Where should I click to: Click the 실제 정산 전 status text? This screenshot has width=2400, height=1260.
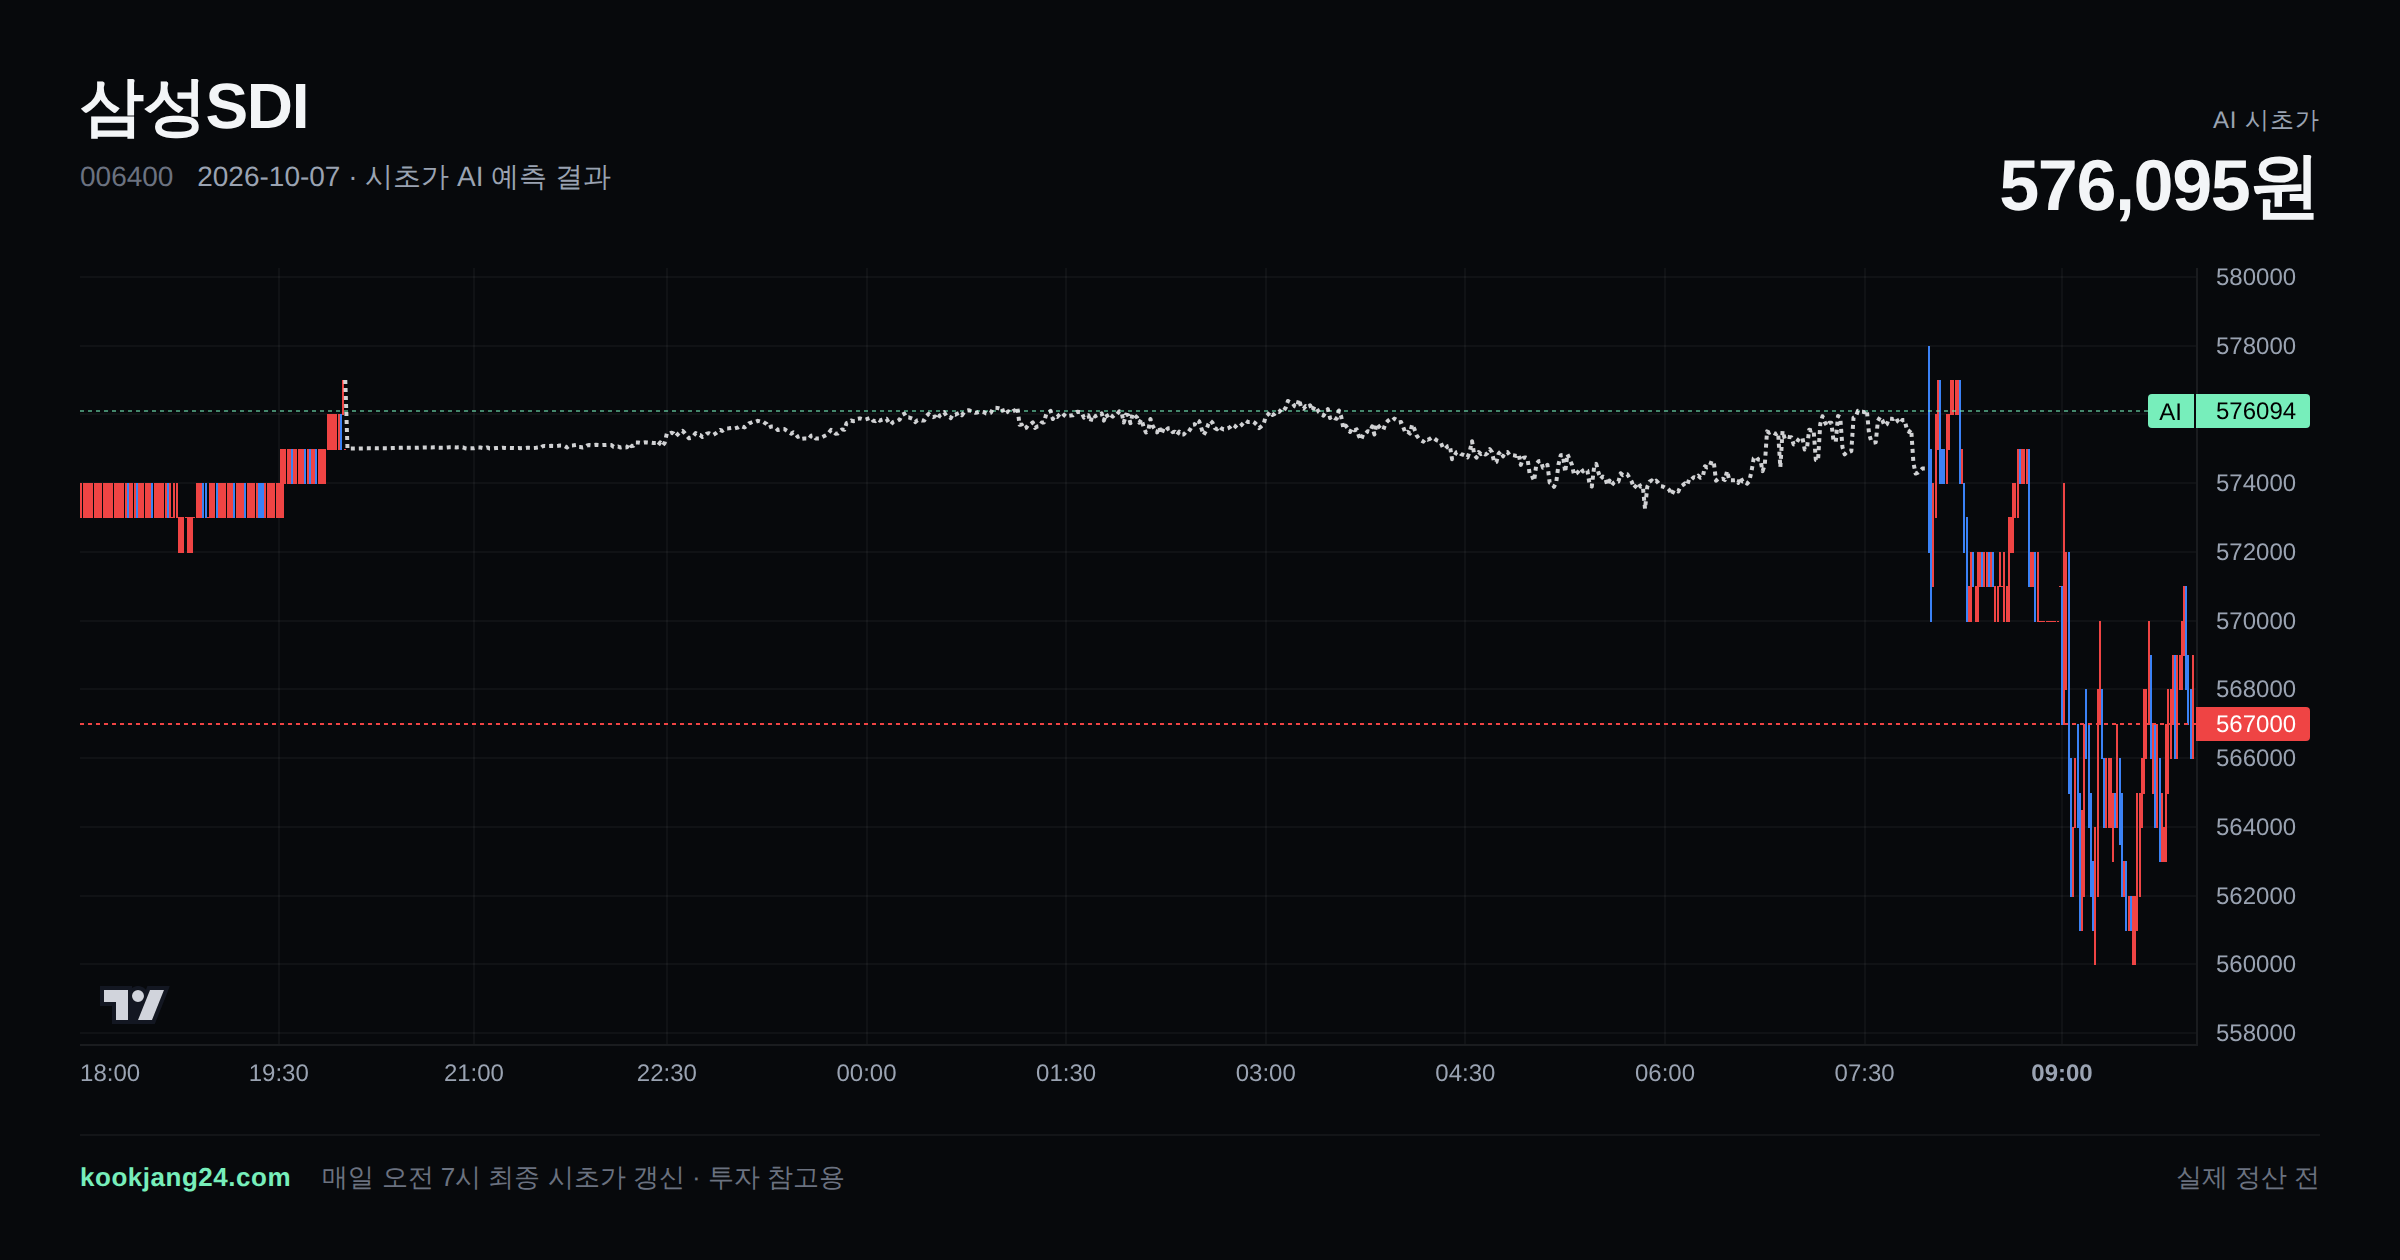click(x=2248, y=1178)
